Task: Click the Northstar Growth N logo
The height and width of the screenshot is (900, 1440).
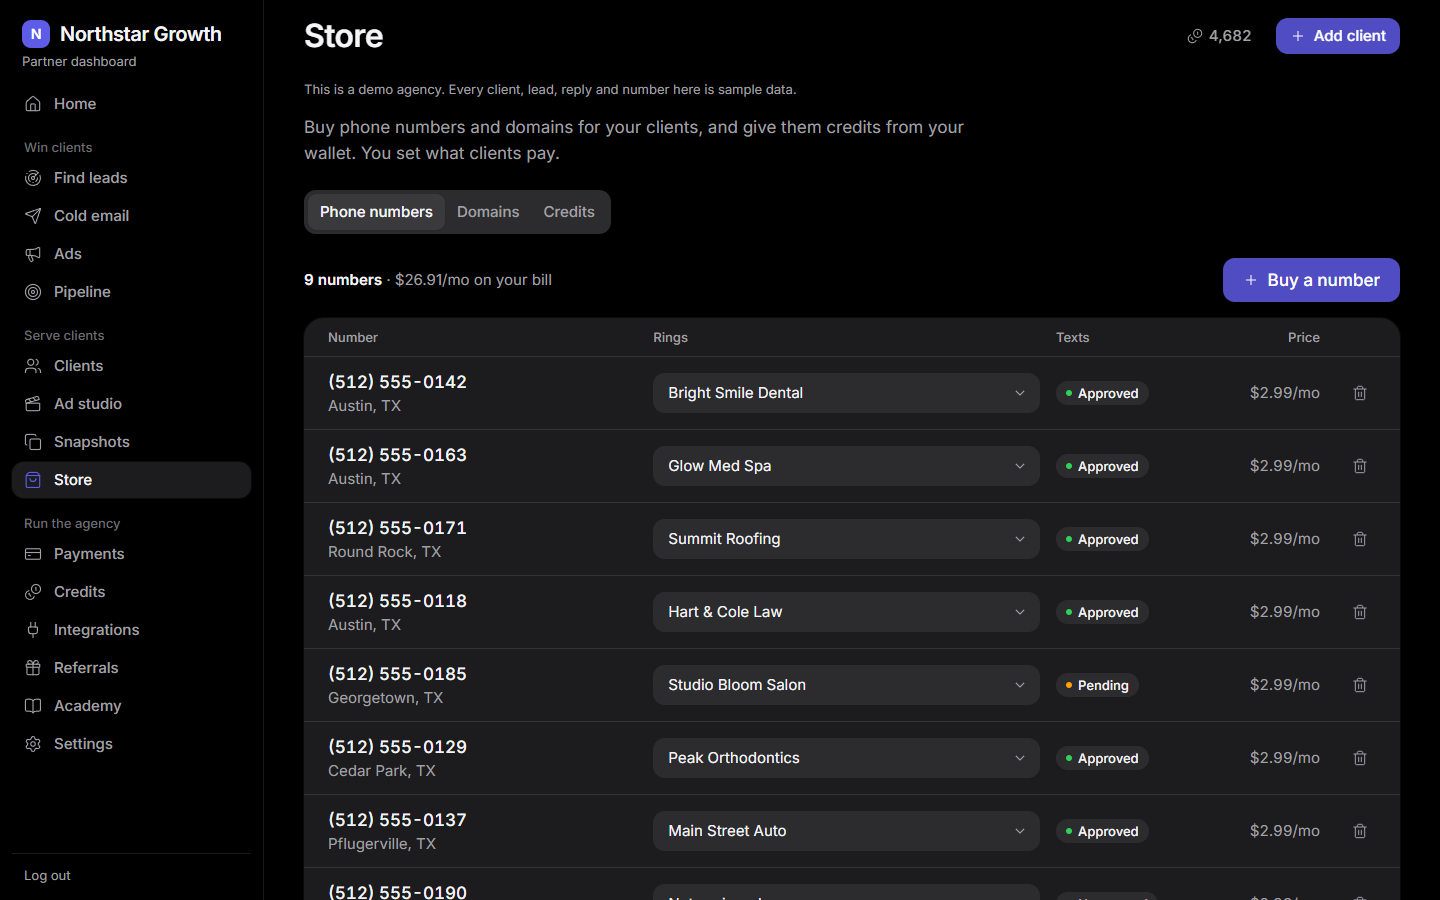Action: 36,34
